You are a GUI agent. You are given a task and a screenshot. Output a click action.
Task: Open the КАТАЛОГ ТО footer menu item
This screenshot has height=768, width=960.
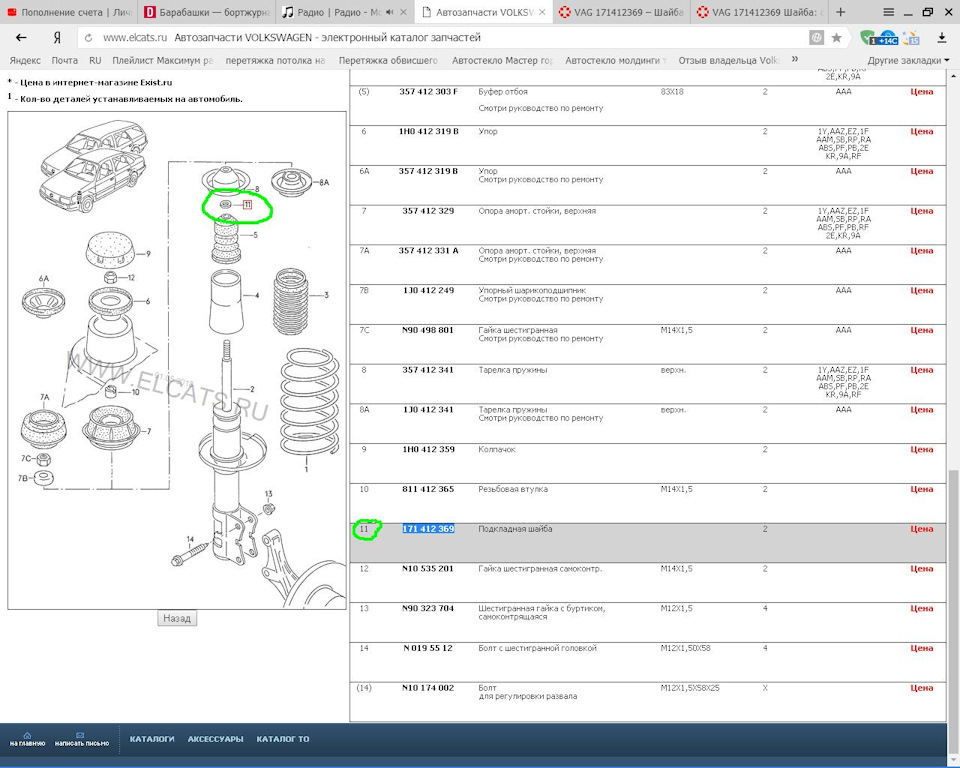[283, 739]
